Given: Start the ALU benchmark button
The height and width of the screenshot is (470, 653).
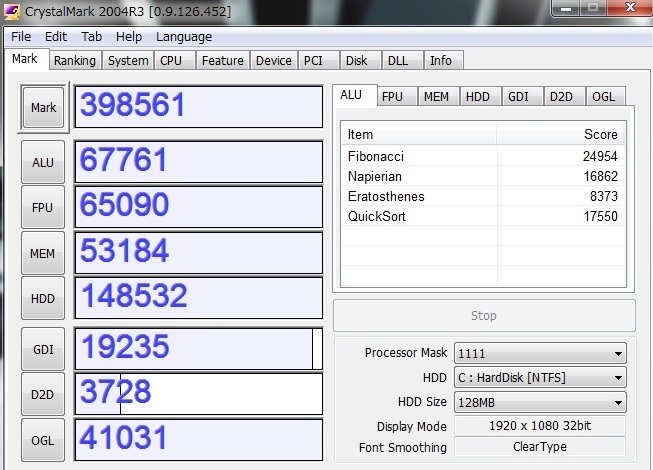Looking at the screenshot, I should point(43,162).
